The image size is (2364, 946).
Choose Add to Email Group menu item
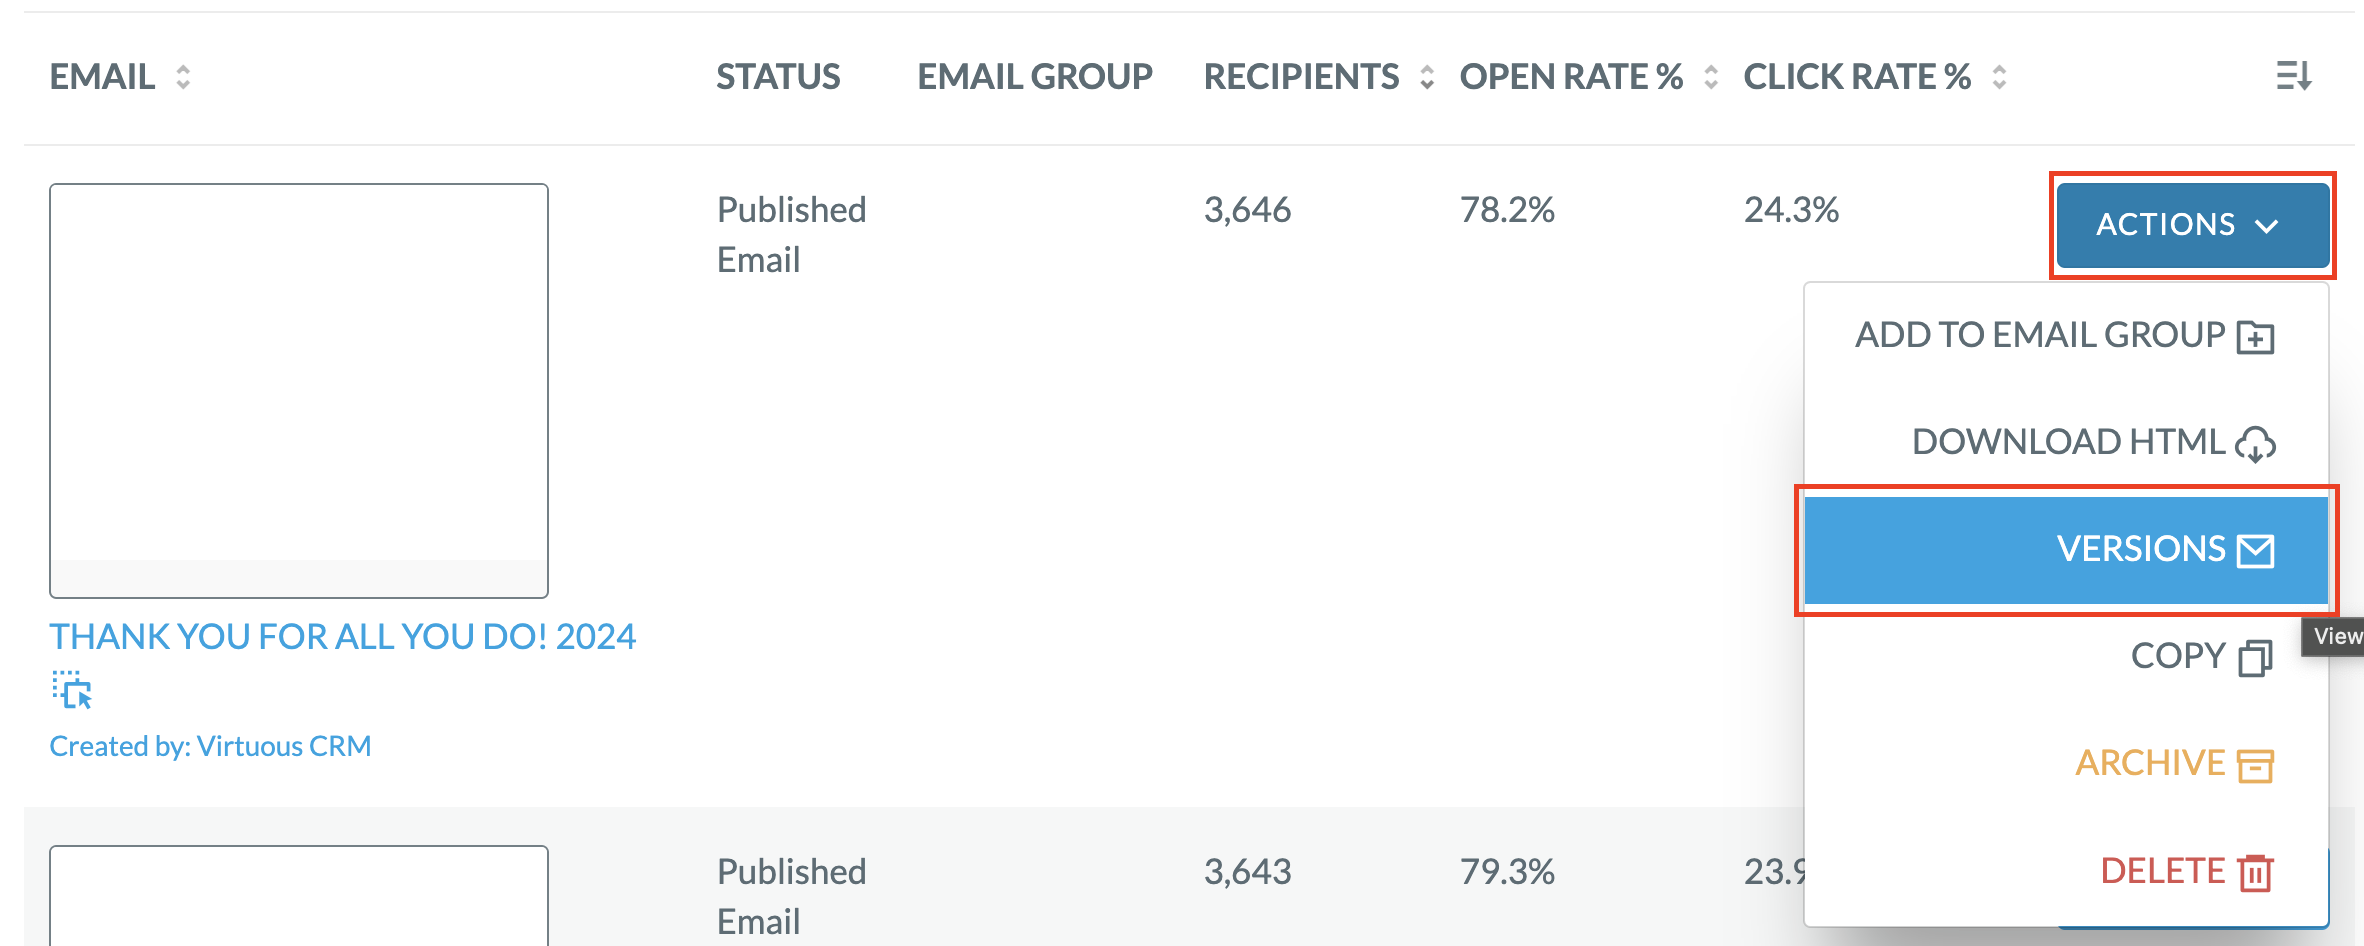[x=2066, y=336]
